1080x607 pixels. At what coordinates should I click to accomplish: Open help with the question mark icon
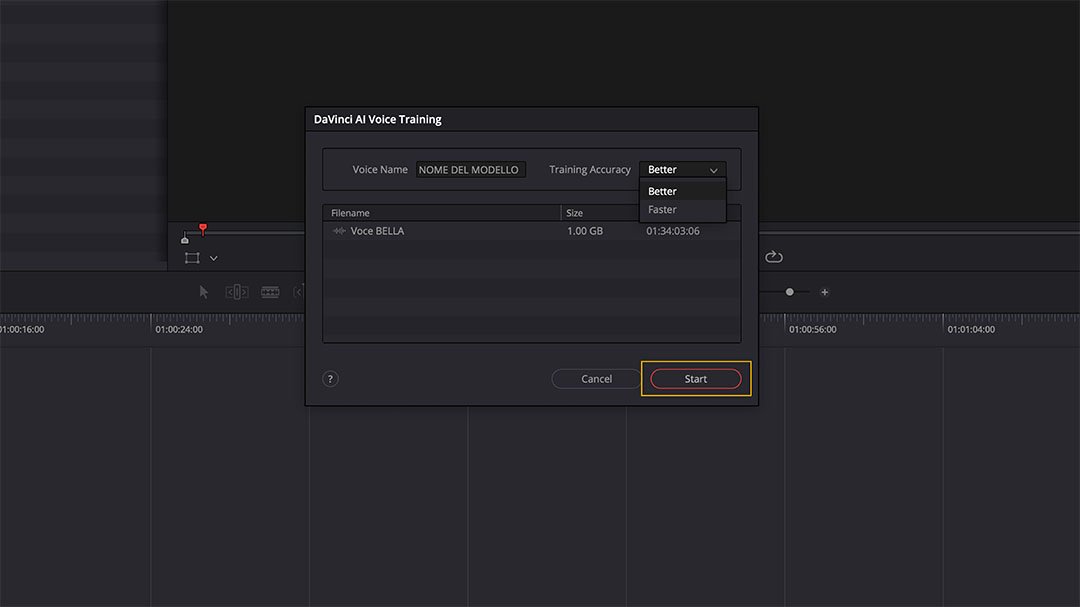pos(330,379)
